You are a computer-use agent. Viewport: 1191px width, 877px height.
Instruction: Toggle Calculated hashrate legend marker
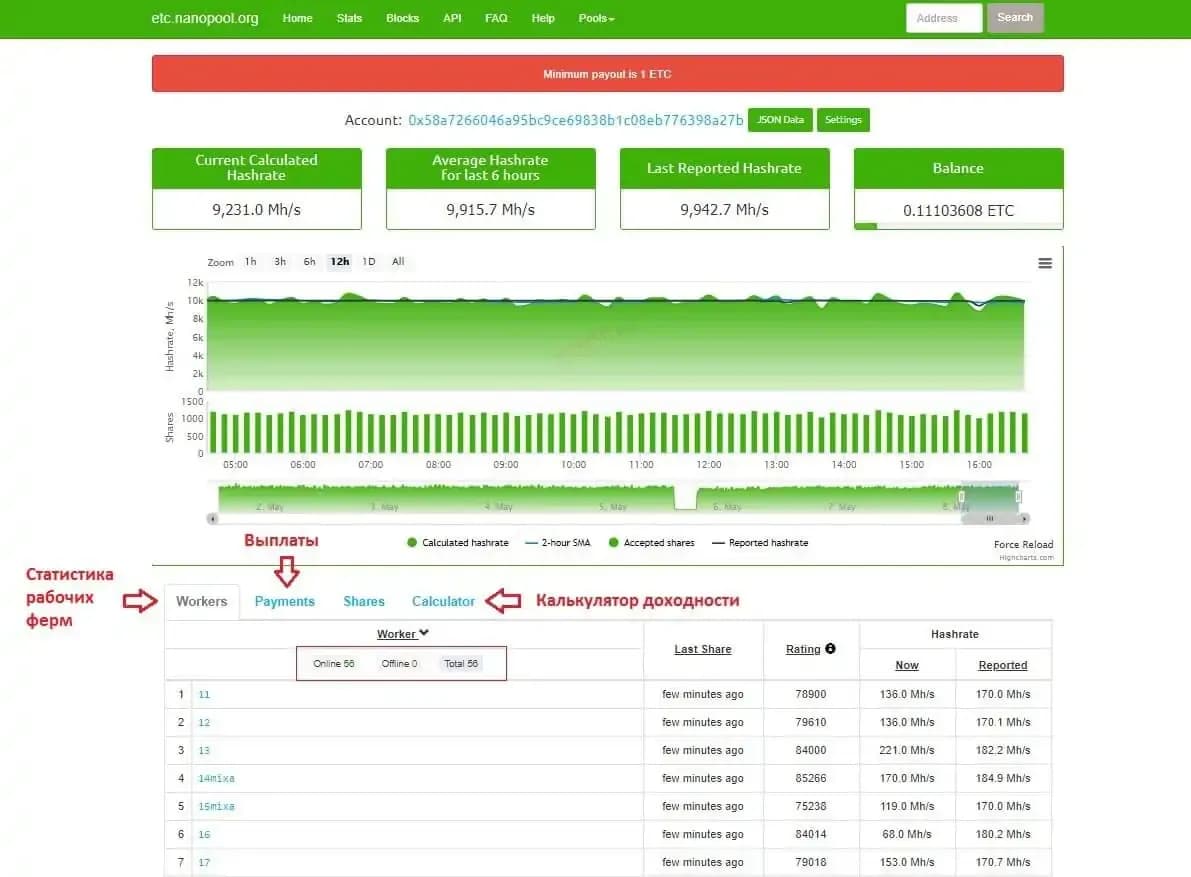click(x=412, y=542)
